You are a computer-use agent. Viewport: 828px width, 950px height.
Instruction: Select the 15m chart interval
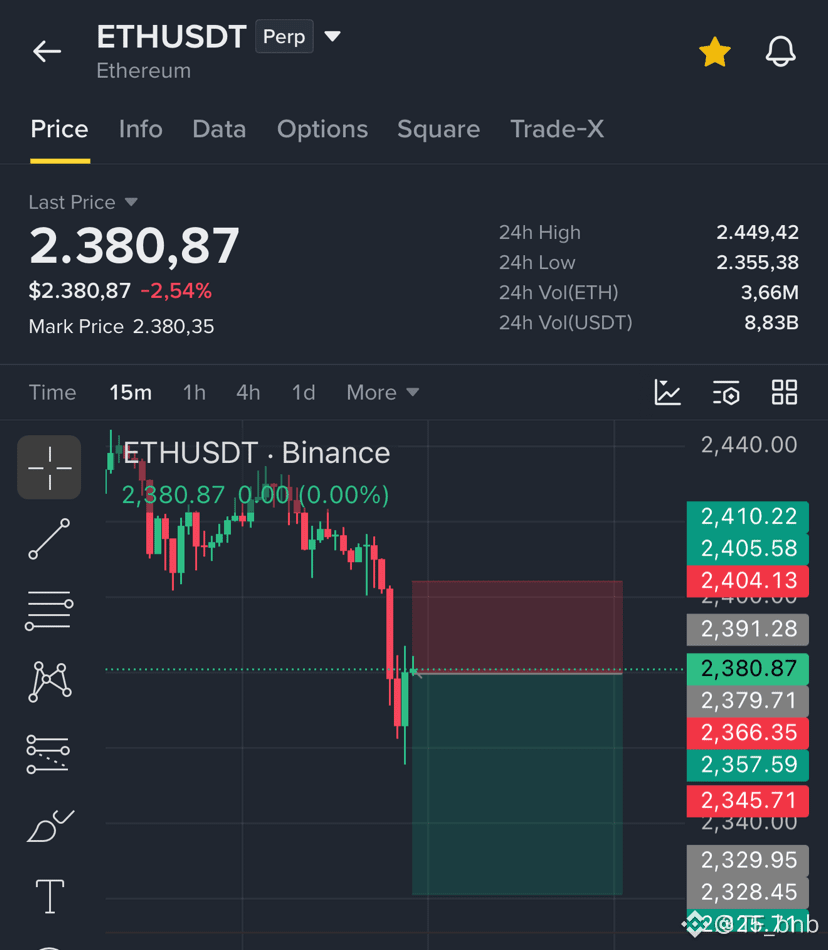point(130,393)
